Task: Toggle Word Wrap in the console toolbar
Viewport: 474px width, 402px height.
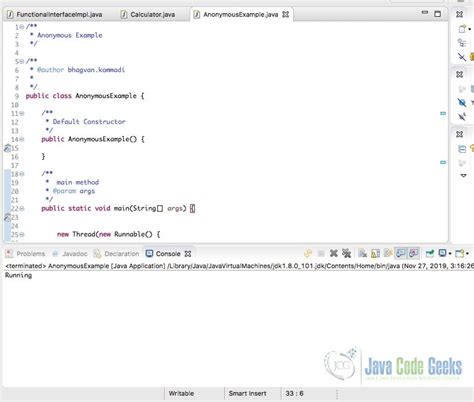Action: click(x=388, y=253)
